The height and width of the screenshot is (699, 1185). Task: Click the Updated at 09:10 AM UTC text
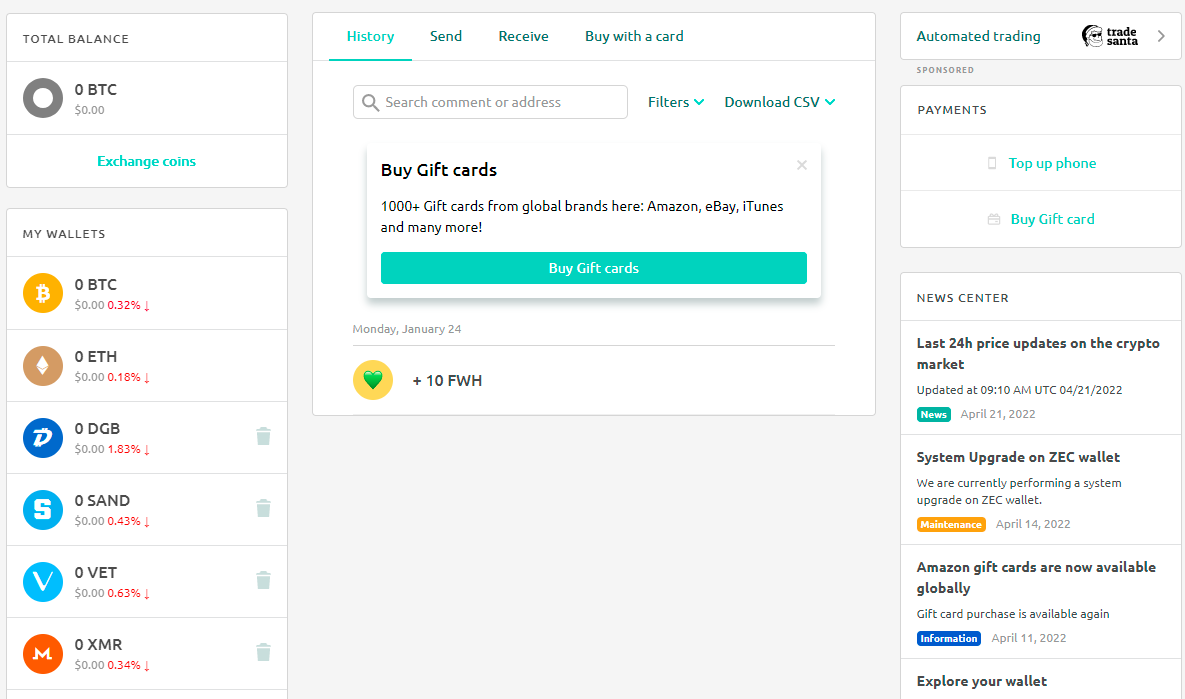[x=1019, y=390]
